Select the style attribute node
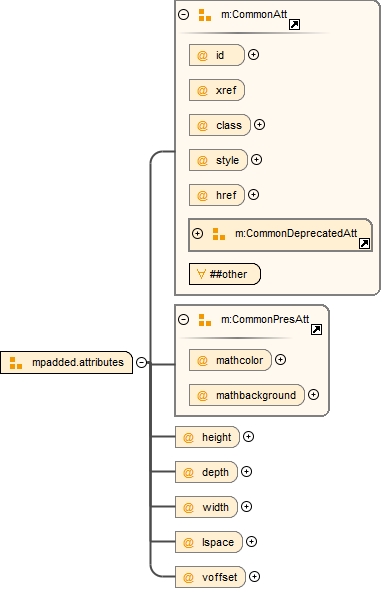 (x=218, y=160)
